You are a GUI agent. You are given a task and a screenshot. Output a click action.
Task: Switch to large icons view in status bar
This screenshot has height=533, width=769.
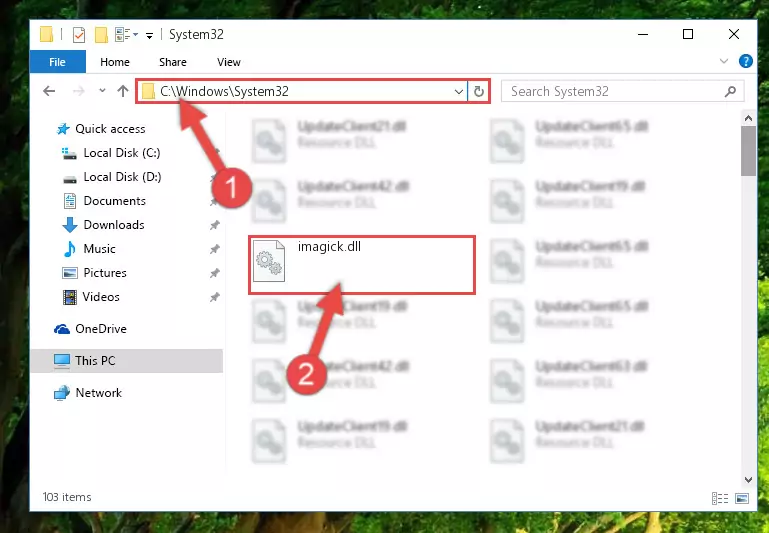[x=742, y=499]
